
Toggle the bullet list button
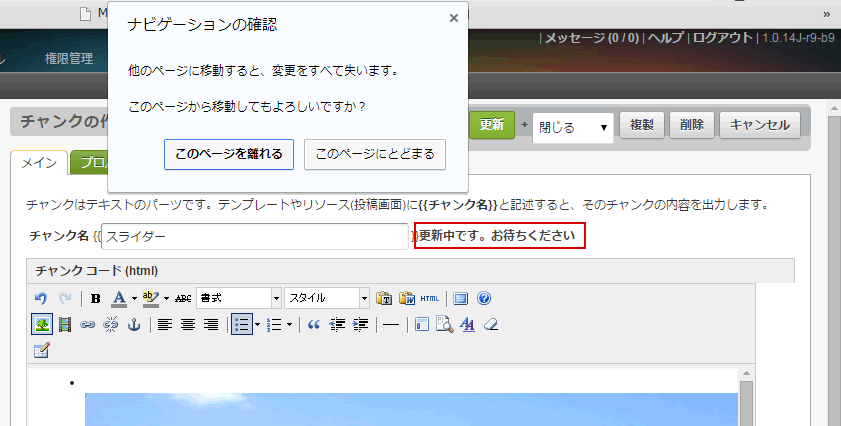[241, 324]
